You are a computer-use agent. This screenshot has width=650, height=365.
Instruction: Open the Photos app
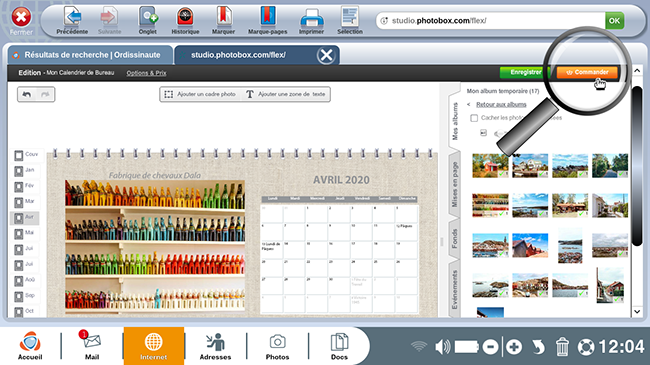(277, 346)
